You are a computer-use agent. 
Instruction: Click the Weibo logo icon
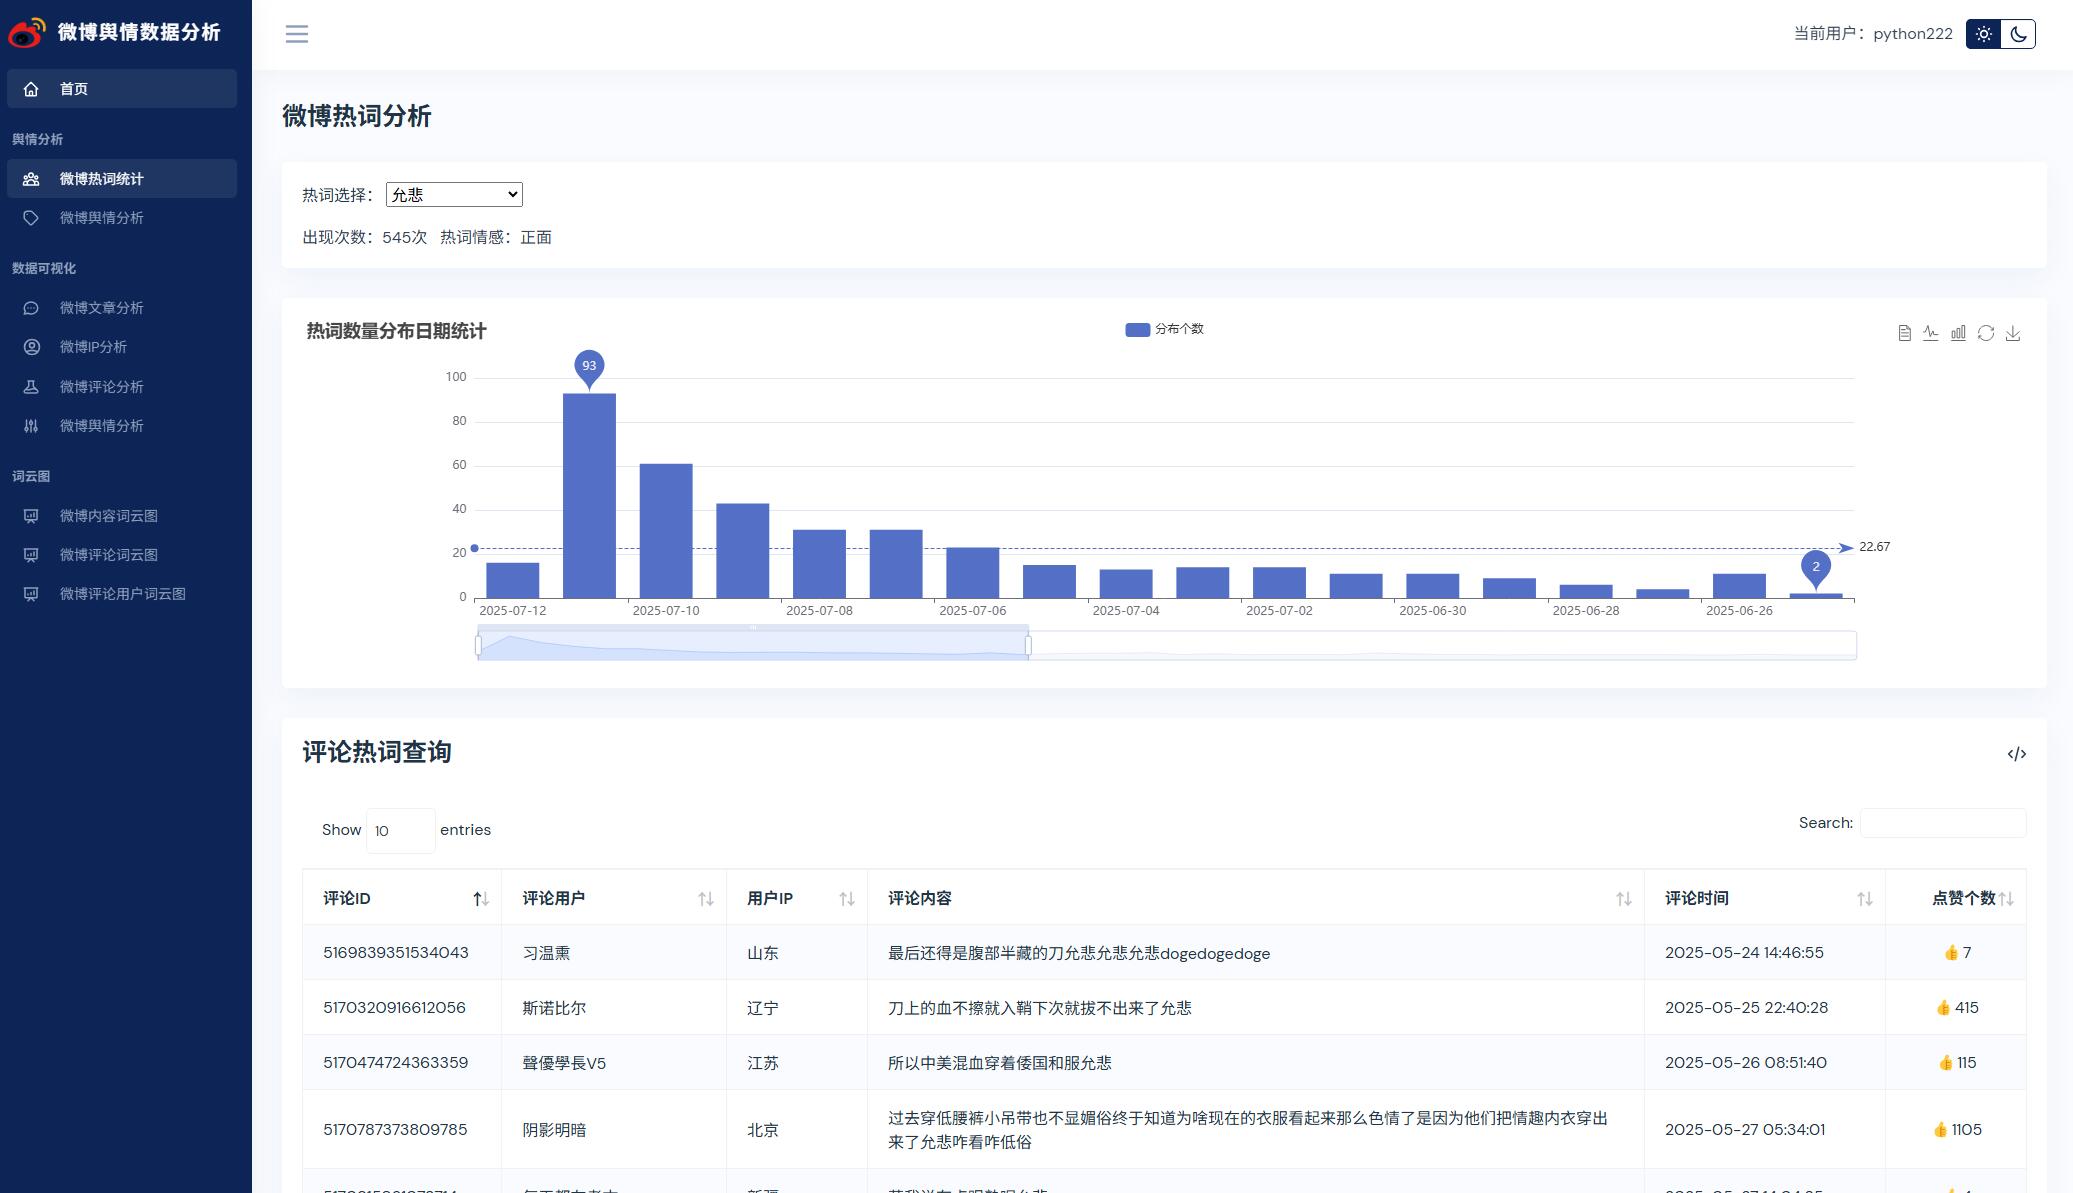[27, 32]
